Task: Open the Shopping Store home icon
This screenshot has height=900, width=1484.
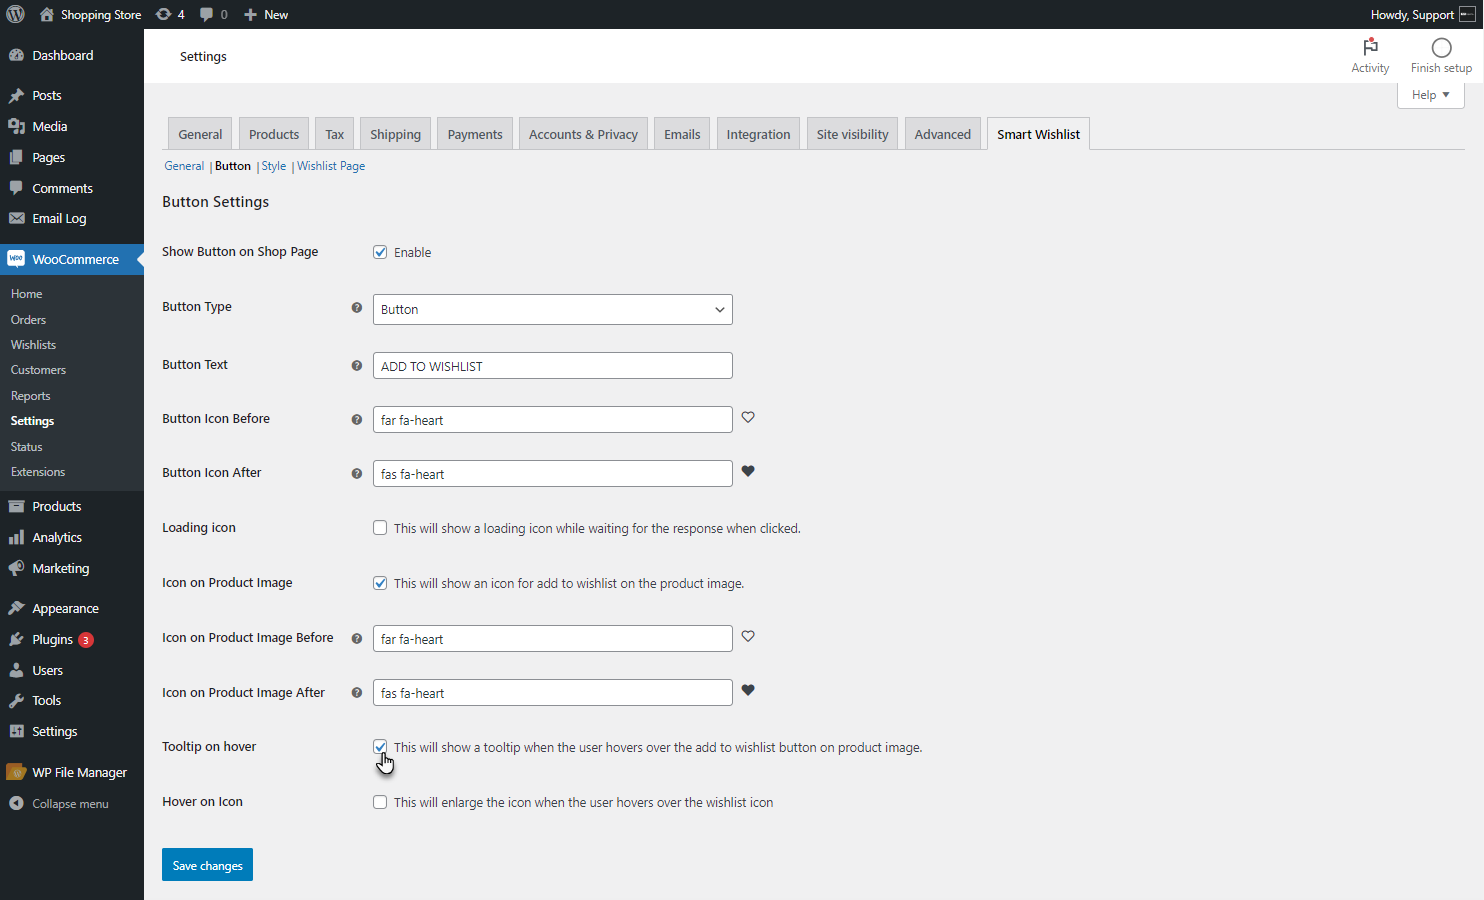Action: pyautogui.click(x=47, y=14)
